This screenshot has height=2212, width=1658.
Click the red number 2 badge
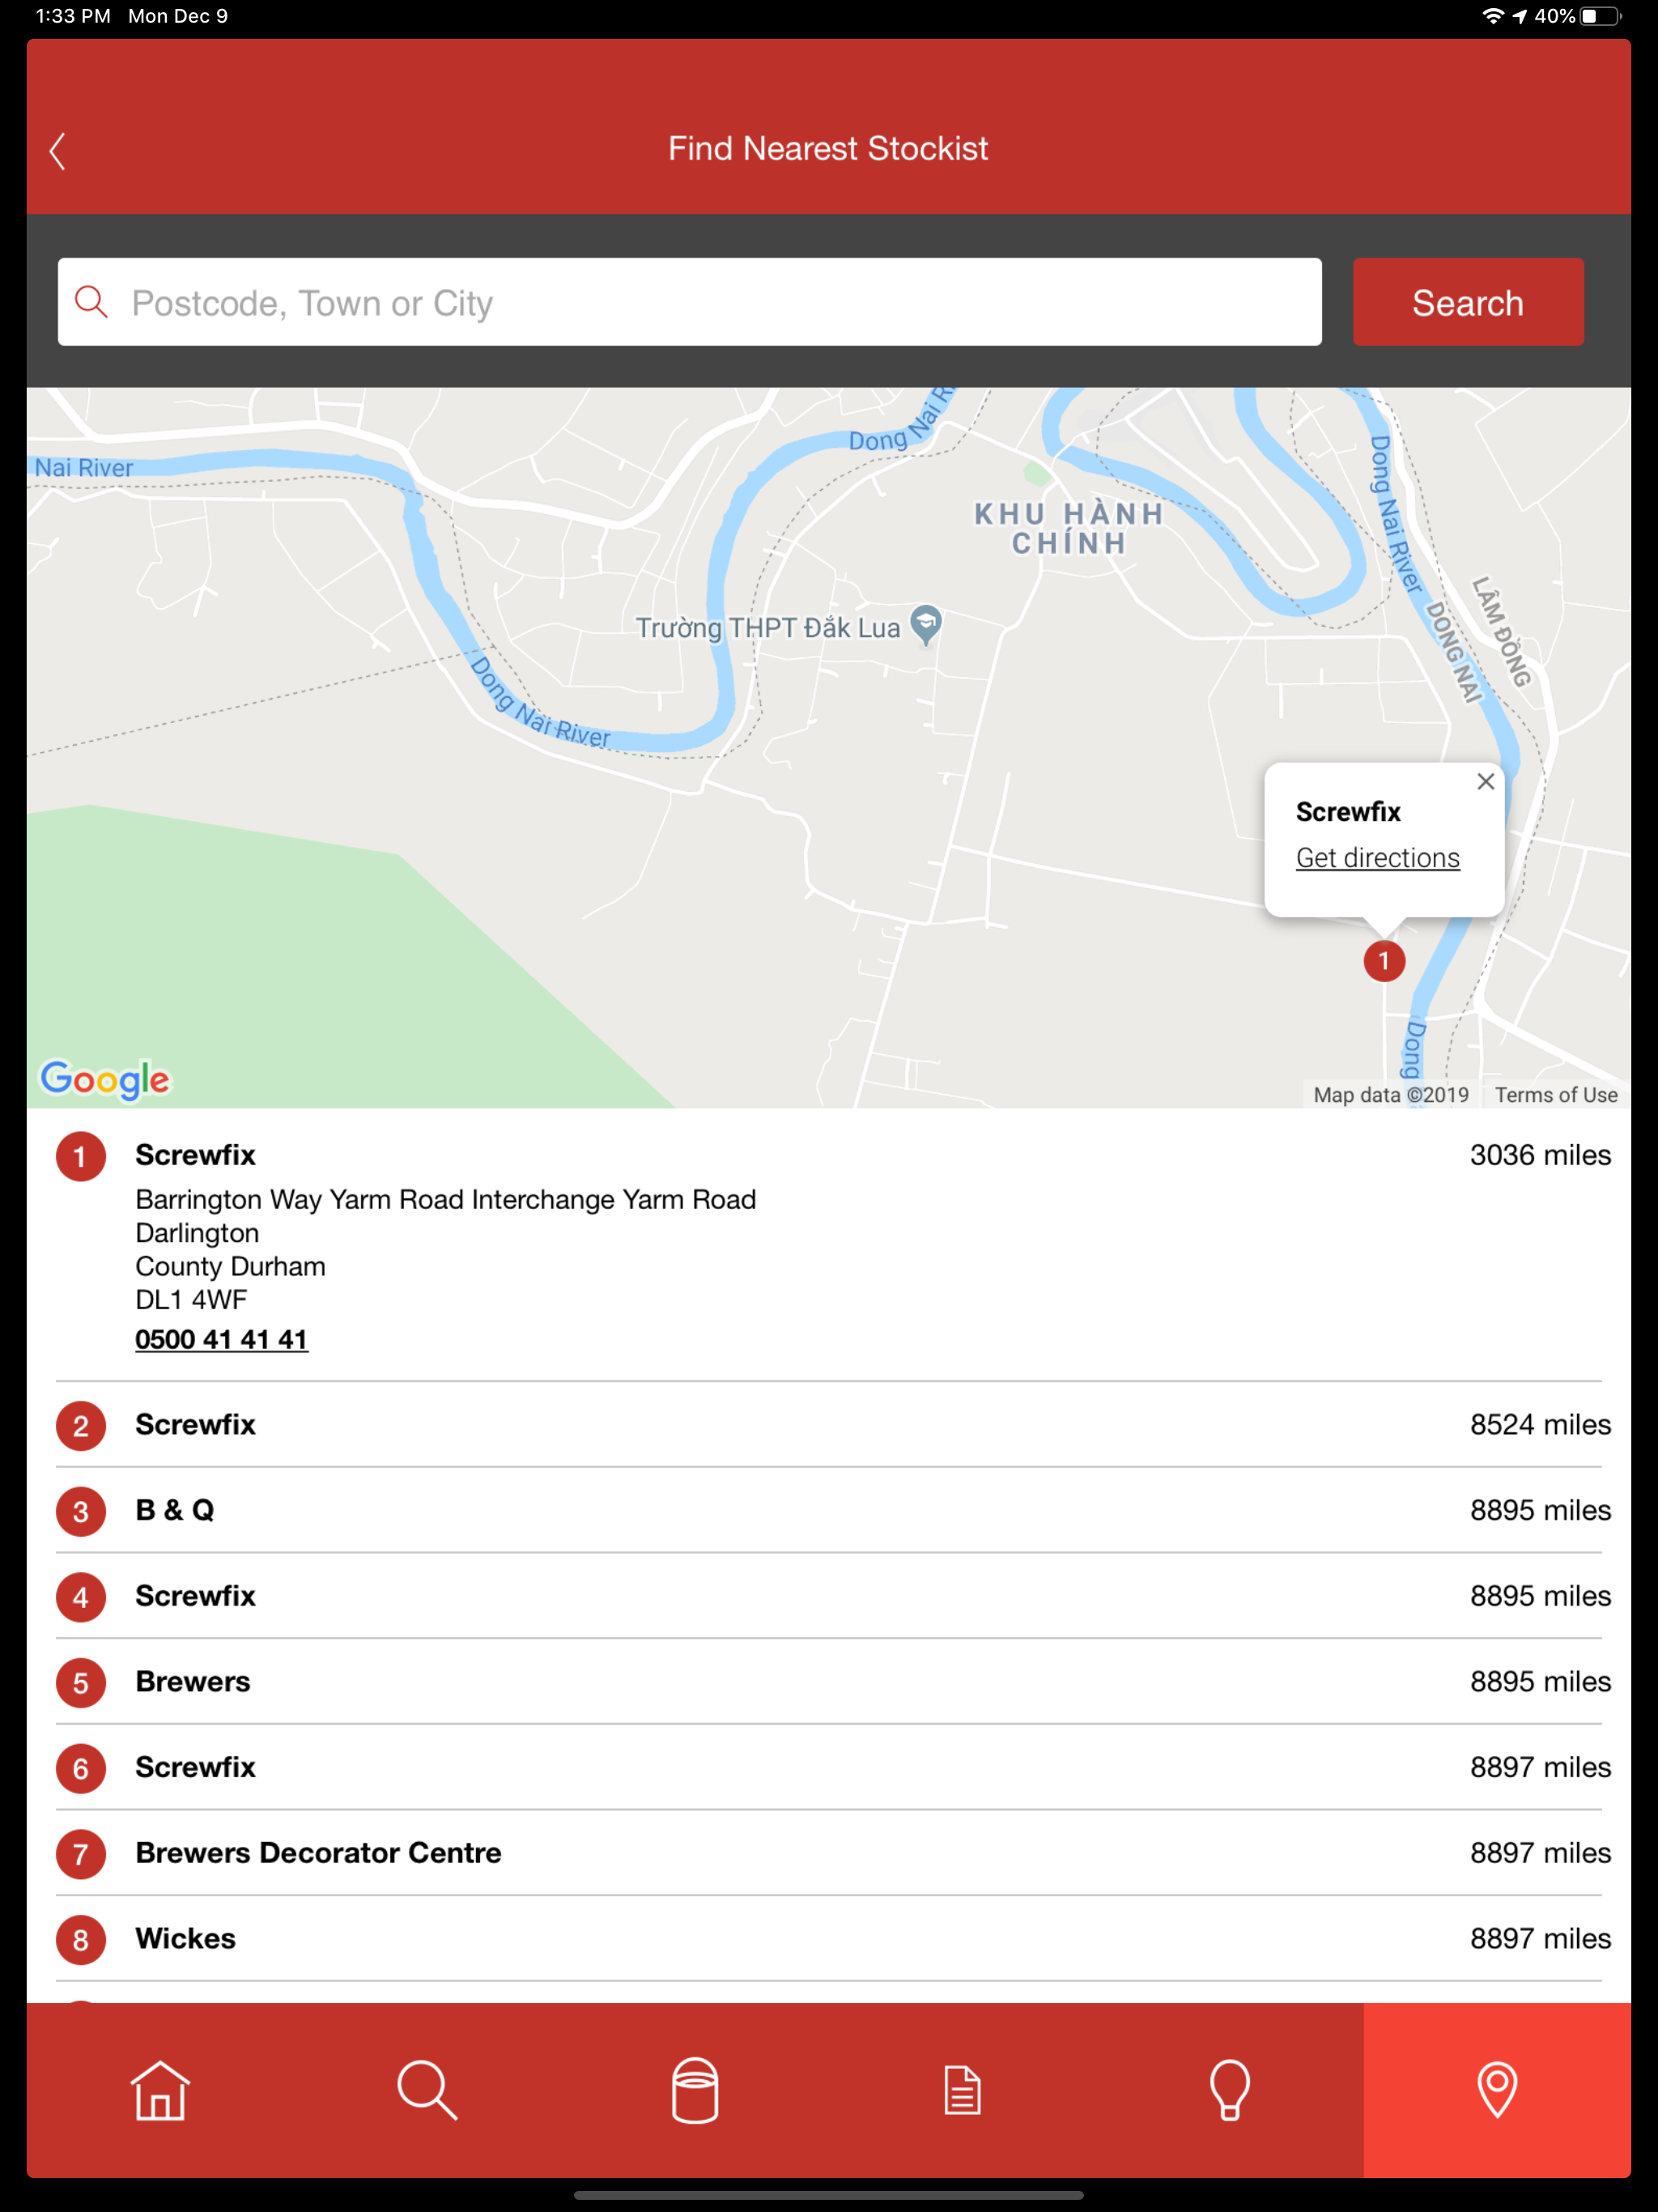pyautogui.click(x=80, y=1426)
